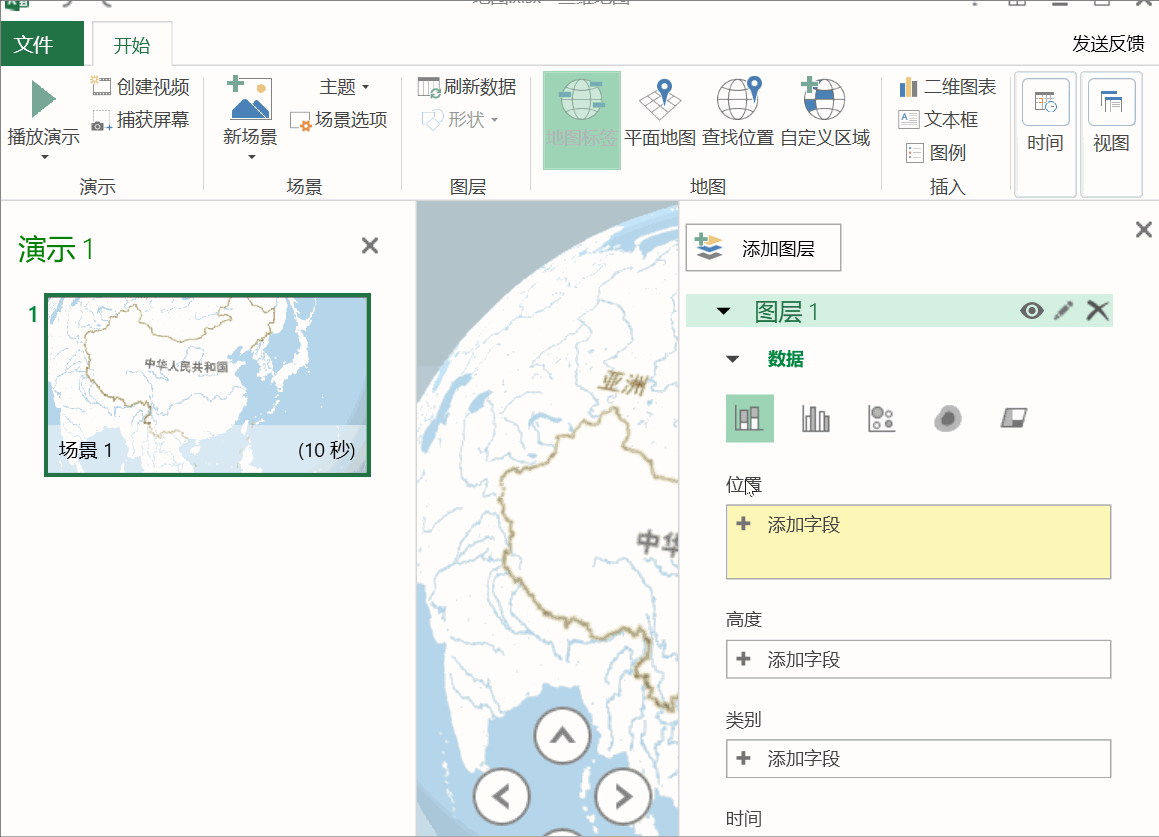
Task: Open the 时间 time group button
Action: click(1045, 135)
